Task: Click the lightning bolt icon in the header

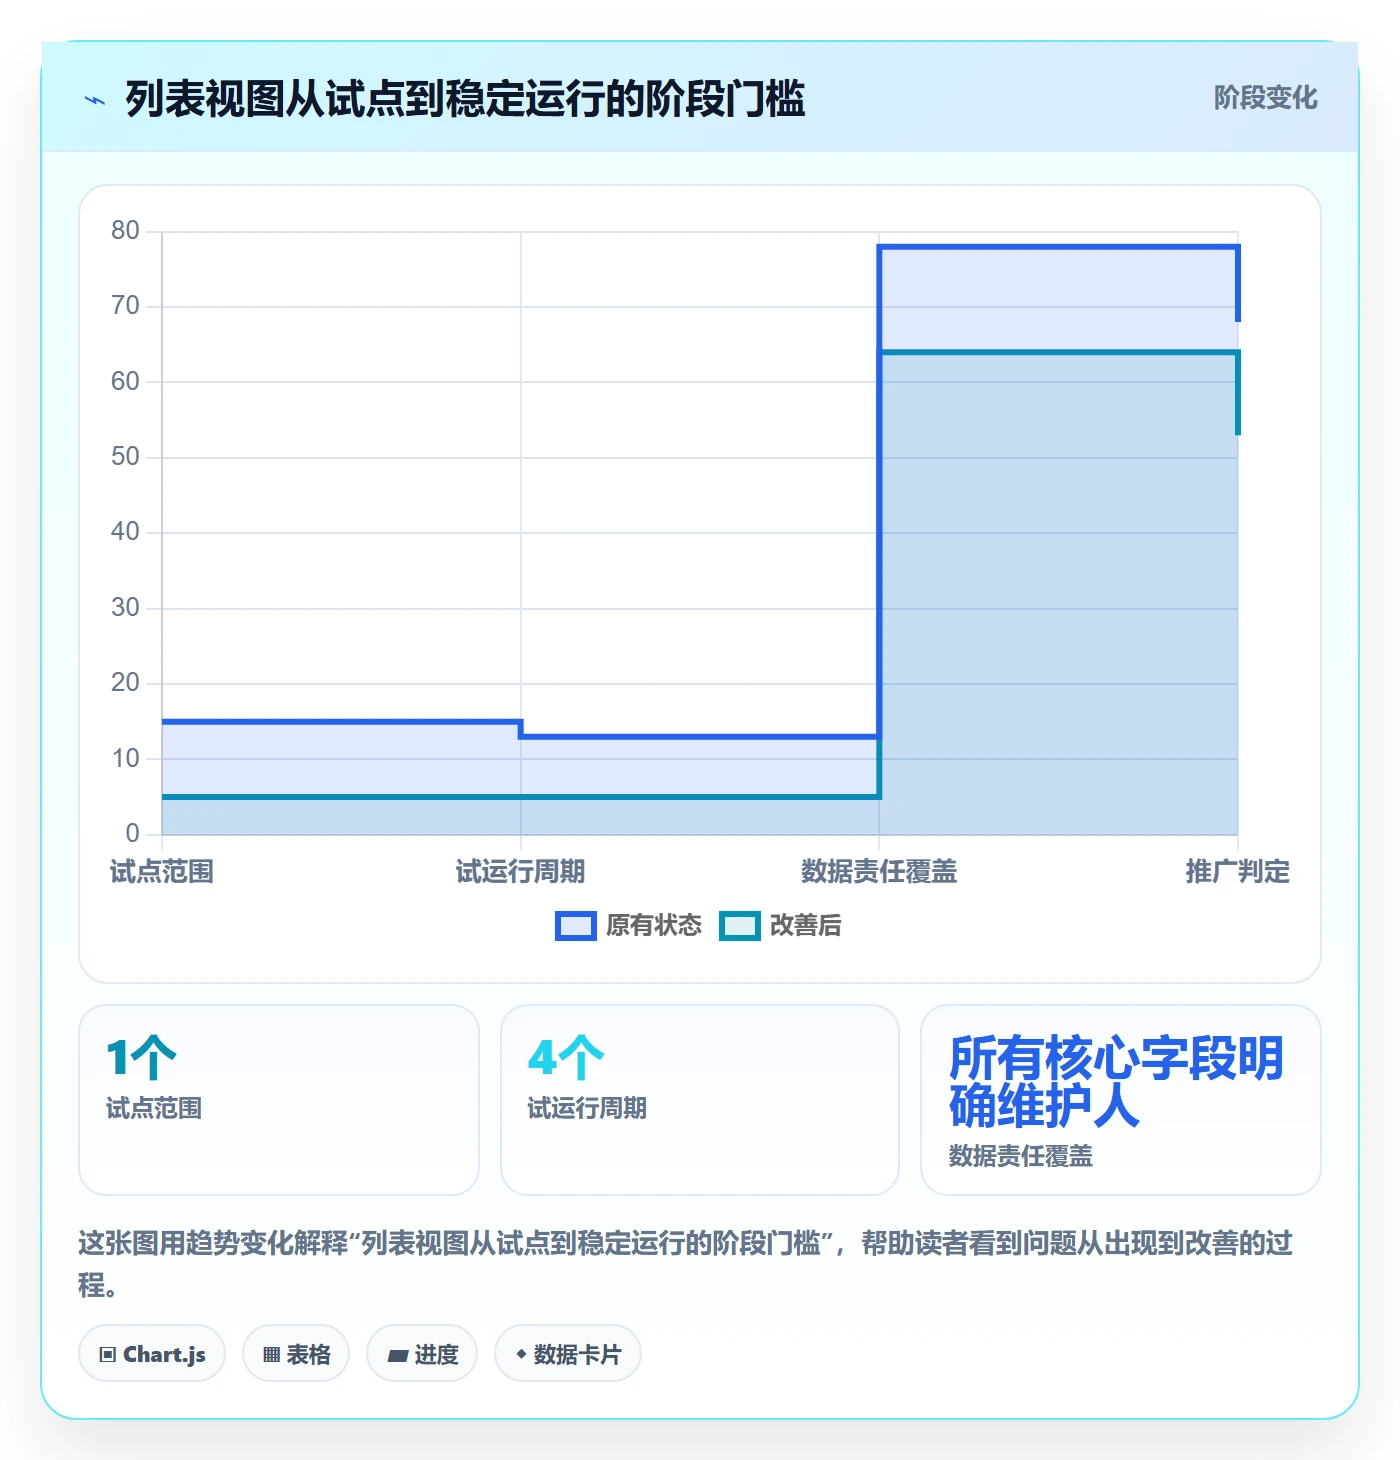Action: point(95,100)
